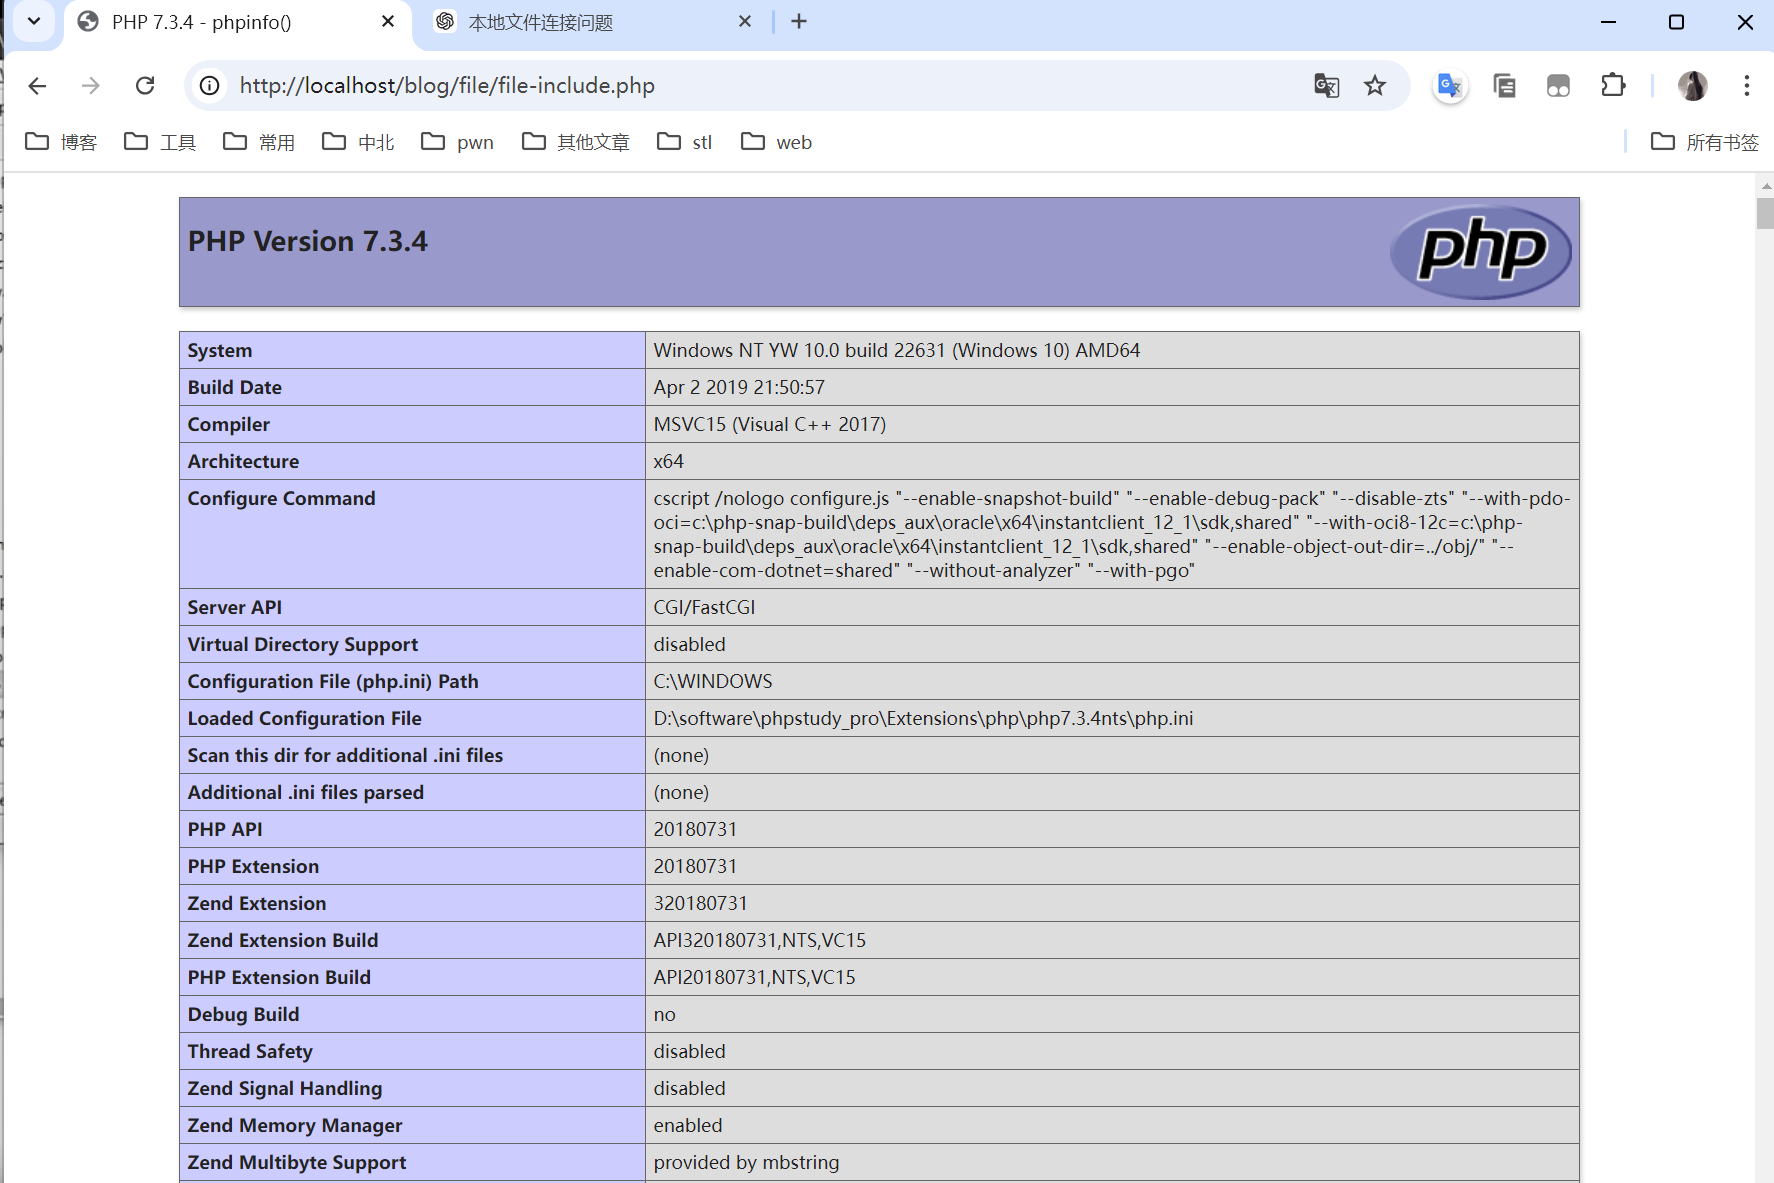
Task: Open the 常用 bookmark folder
Action: tap(259, 142)
